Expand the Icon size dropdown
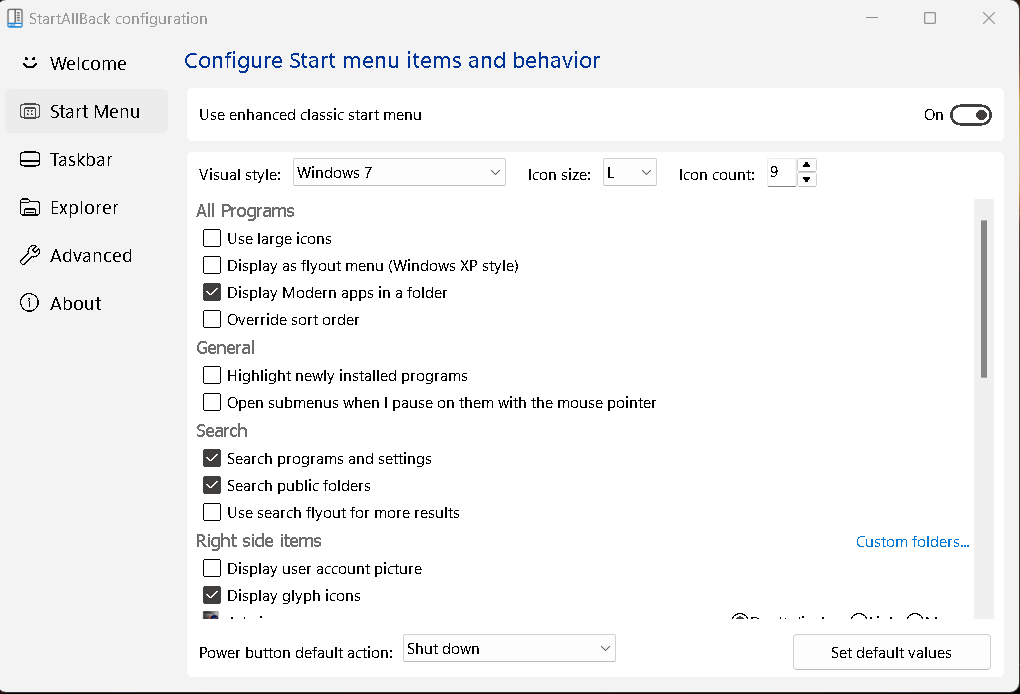The width and height of the screenshot is (1020, 694). tap(630, 172)
